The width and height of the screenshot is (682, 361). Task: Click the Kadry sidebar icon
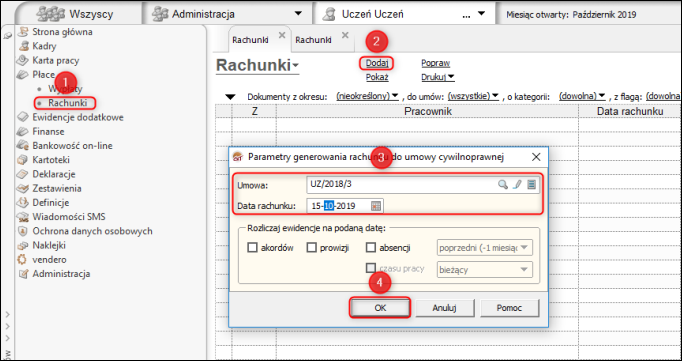pyautogui.click(x=23, y=46)
